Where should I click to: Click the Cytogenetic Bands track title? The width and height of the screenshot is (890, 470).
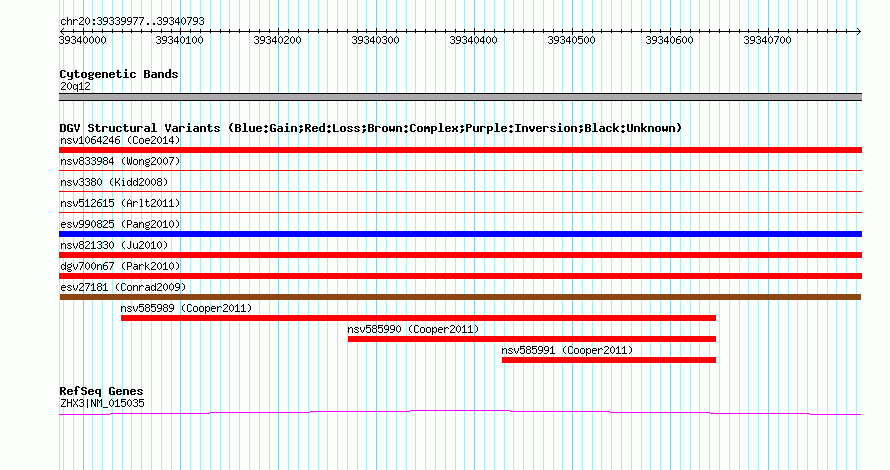tap(119, 74)
